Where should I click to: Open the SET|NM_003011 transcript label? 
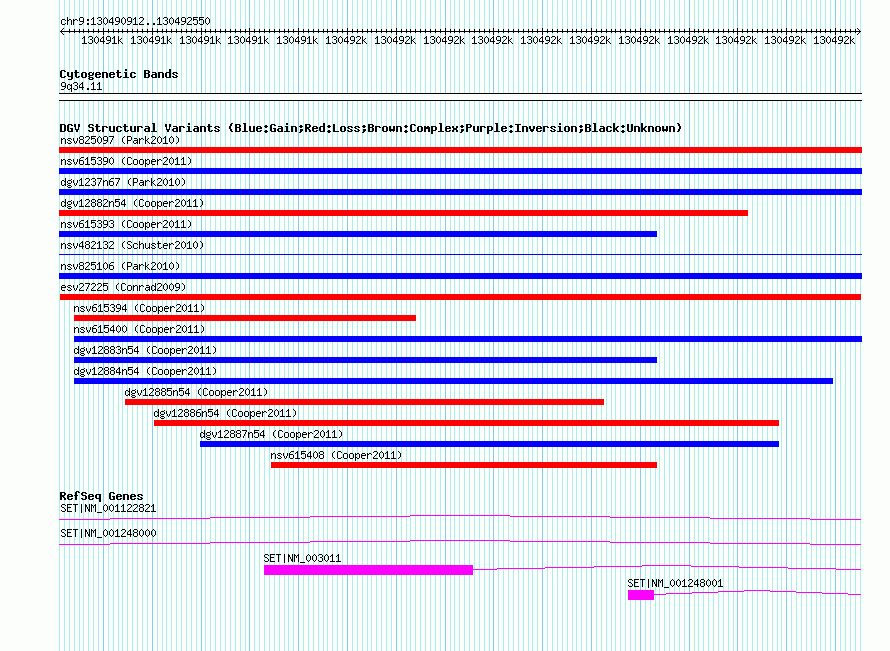click(302, 558)
